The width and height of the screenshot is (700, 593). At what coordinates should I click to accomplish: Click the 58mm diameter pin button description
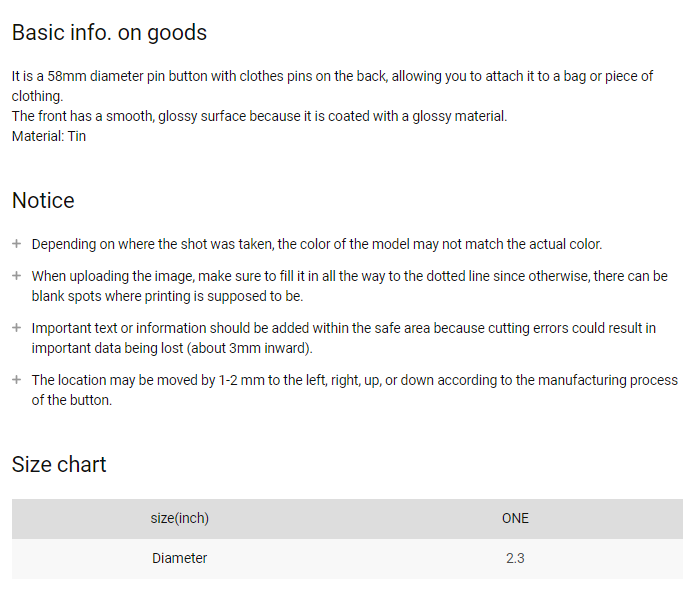(x=332, y=86)
